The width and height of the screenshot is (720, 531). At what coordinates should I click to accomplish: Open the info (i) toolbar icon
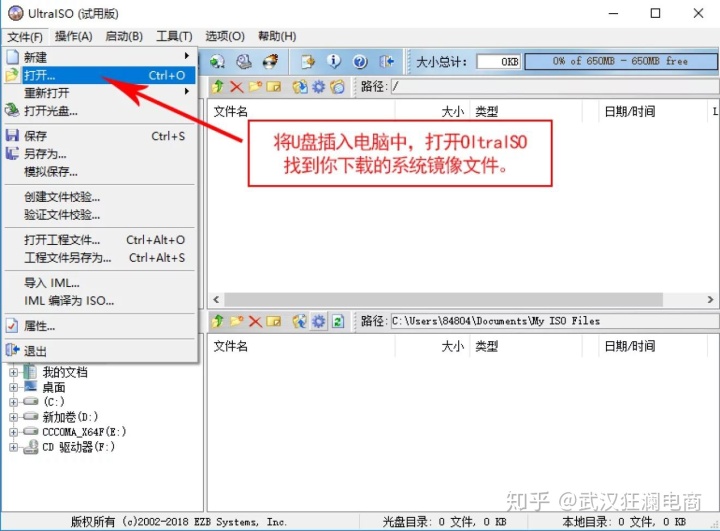point(334,61)
